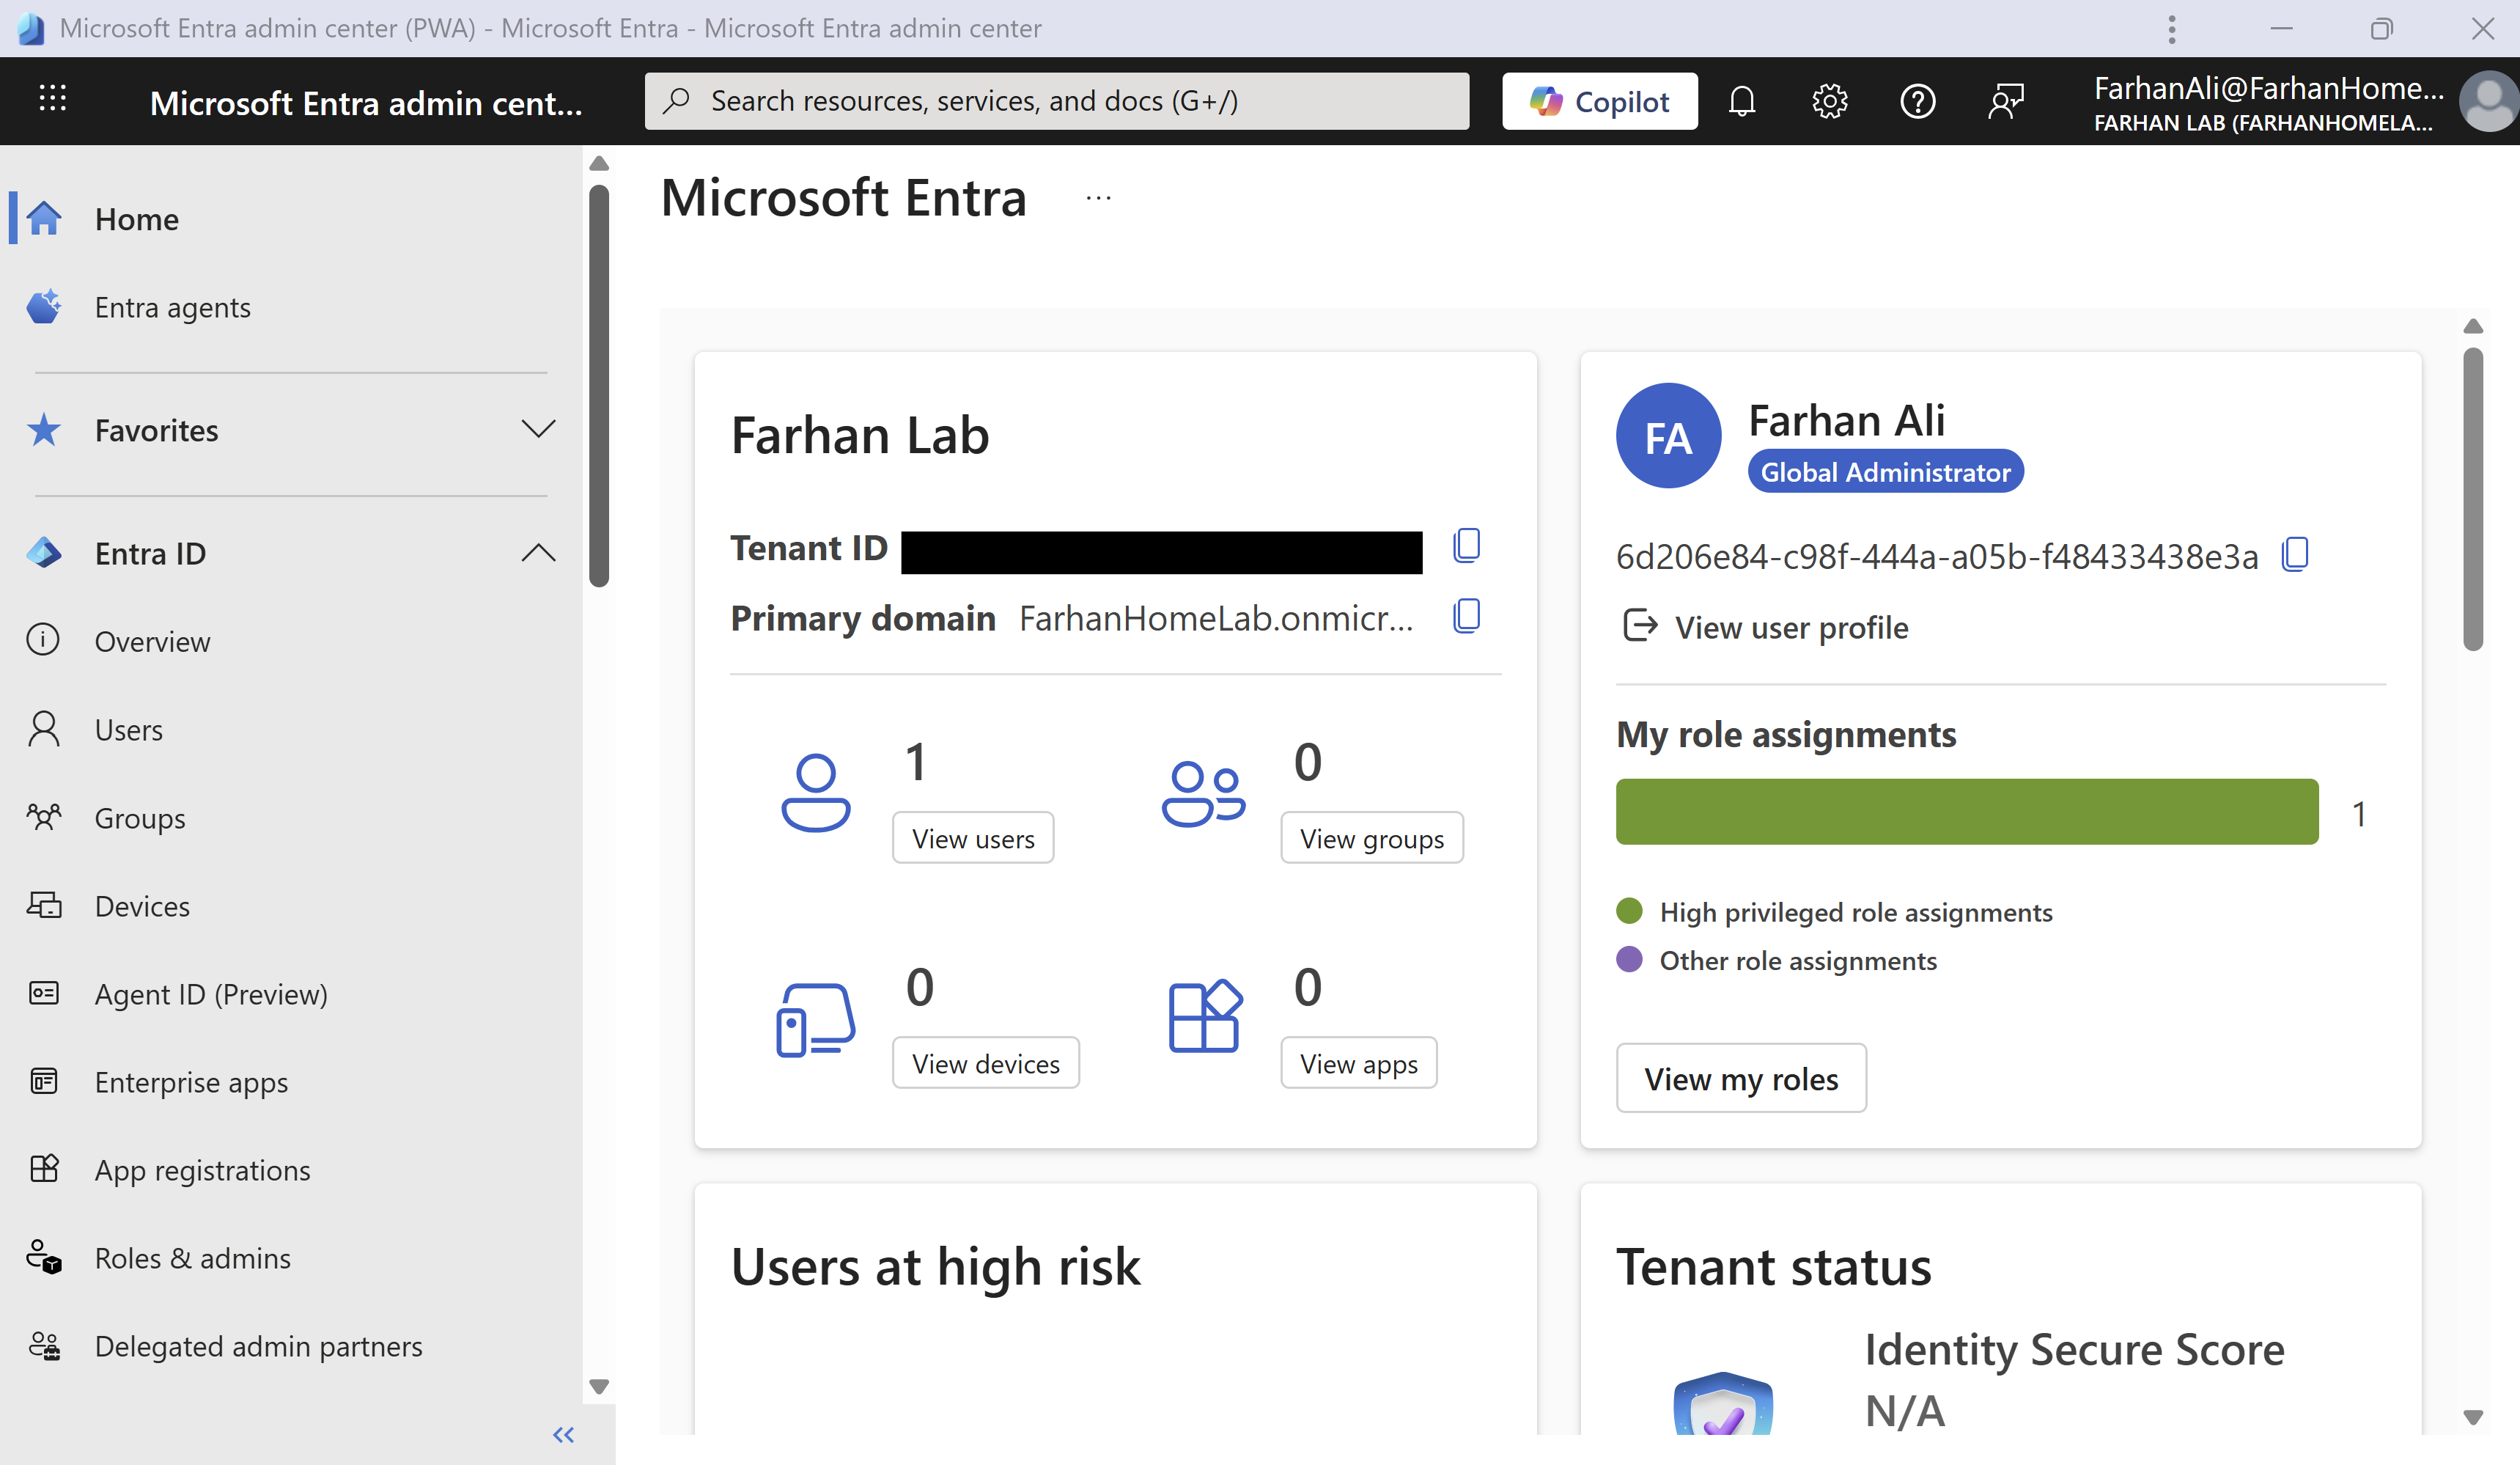Image resolution: width=2520 pixels, height=1465 pixels.
Task: Open the settings gear icon
Action: (1829, 101)
